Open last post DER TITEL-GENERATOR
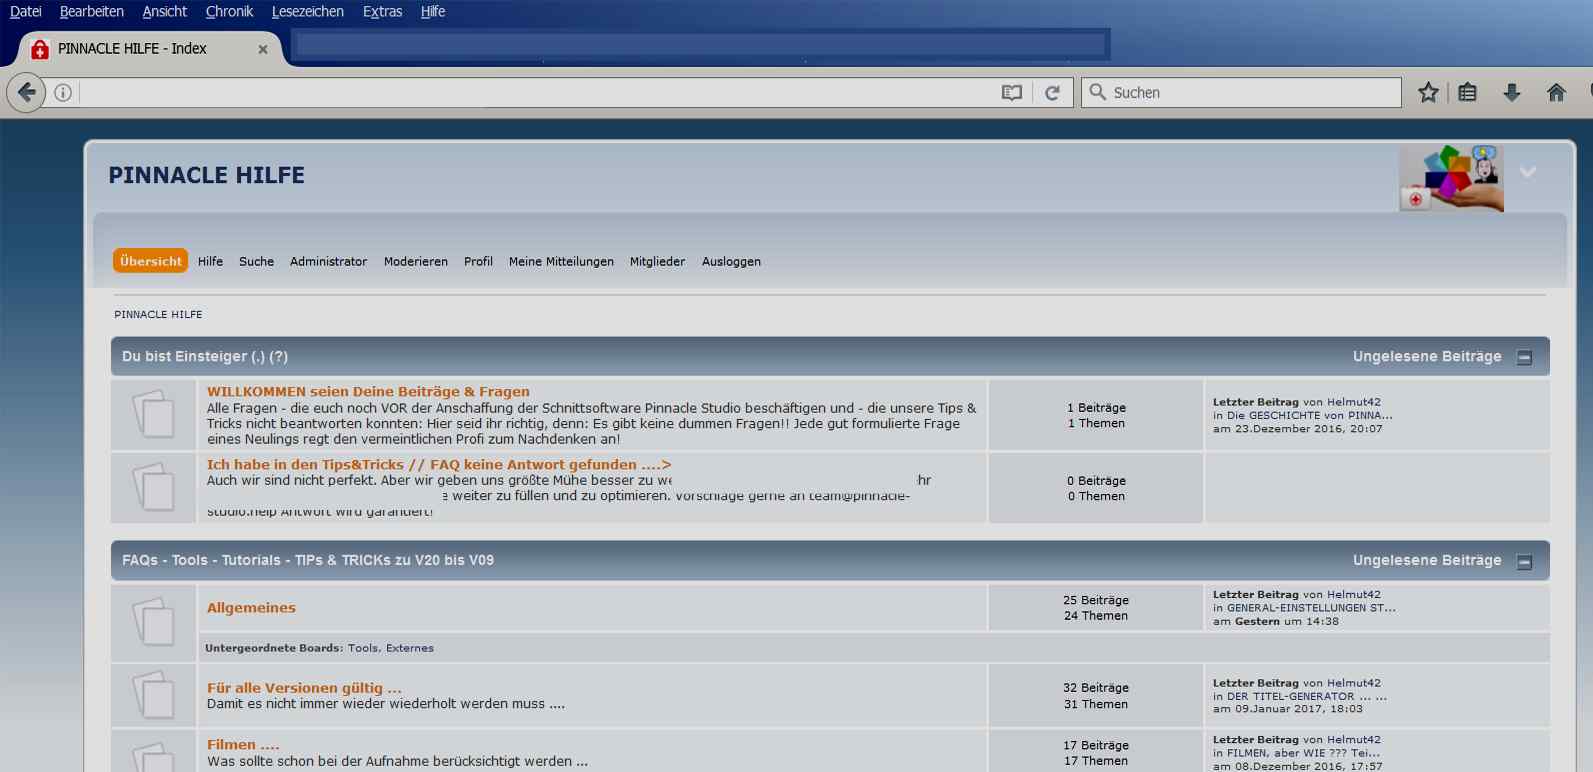Screen dimensions: 1593x772 [x=1307, y=697]
